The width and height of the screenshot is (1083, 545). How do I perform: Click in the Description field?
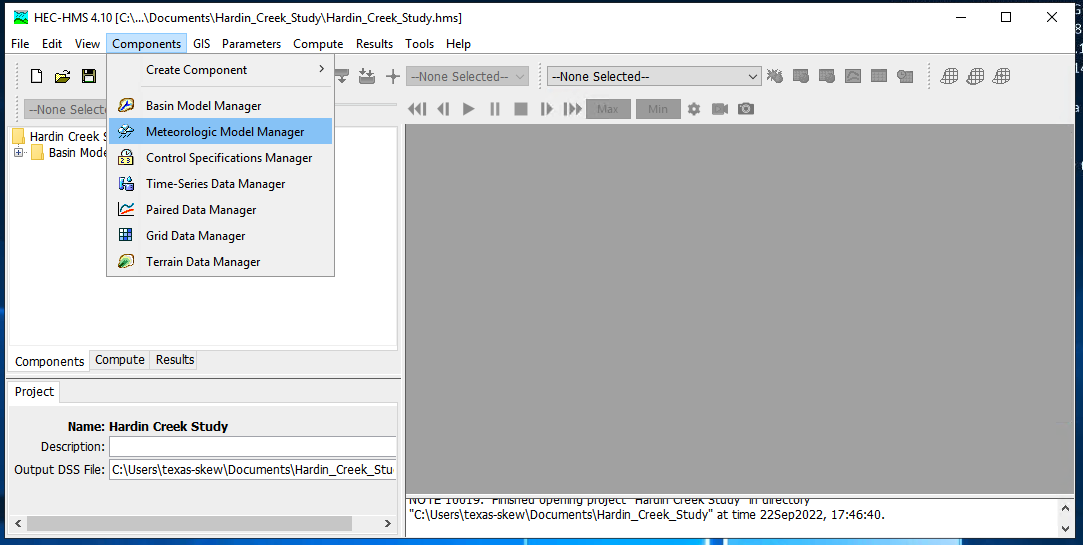click(253, 446)
